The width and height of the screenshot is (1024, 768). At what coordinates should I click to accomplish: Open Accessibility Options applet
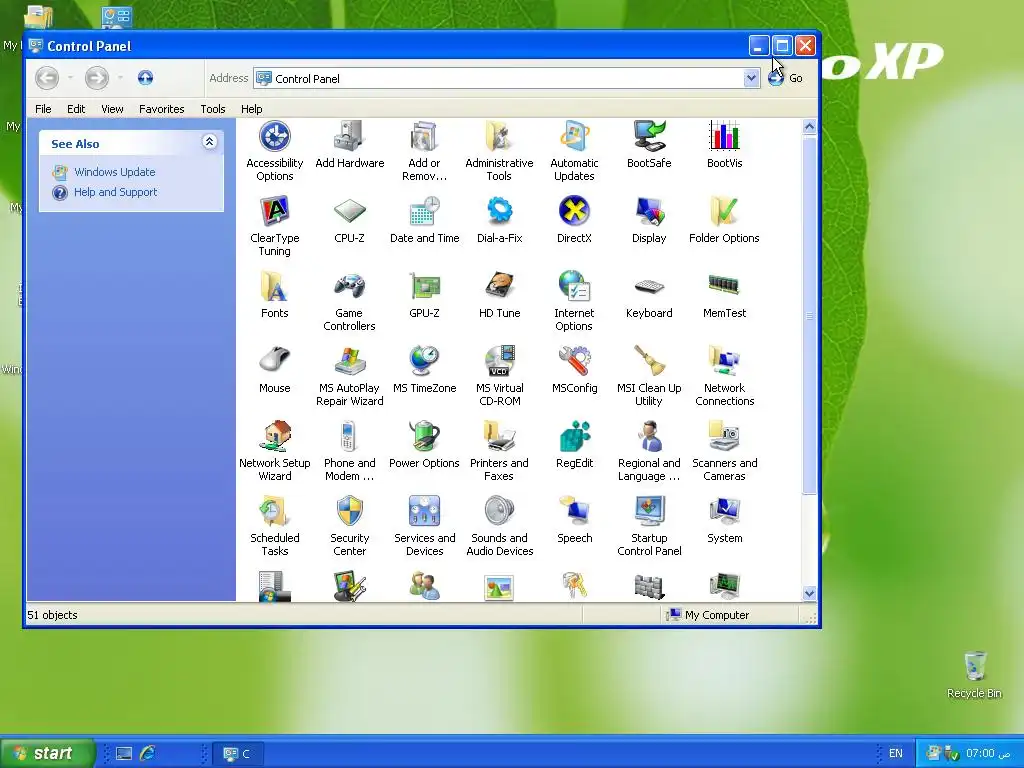274,151
